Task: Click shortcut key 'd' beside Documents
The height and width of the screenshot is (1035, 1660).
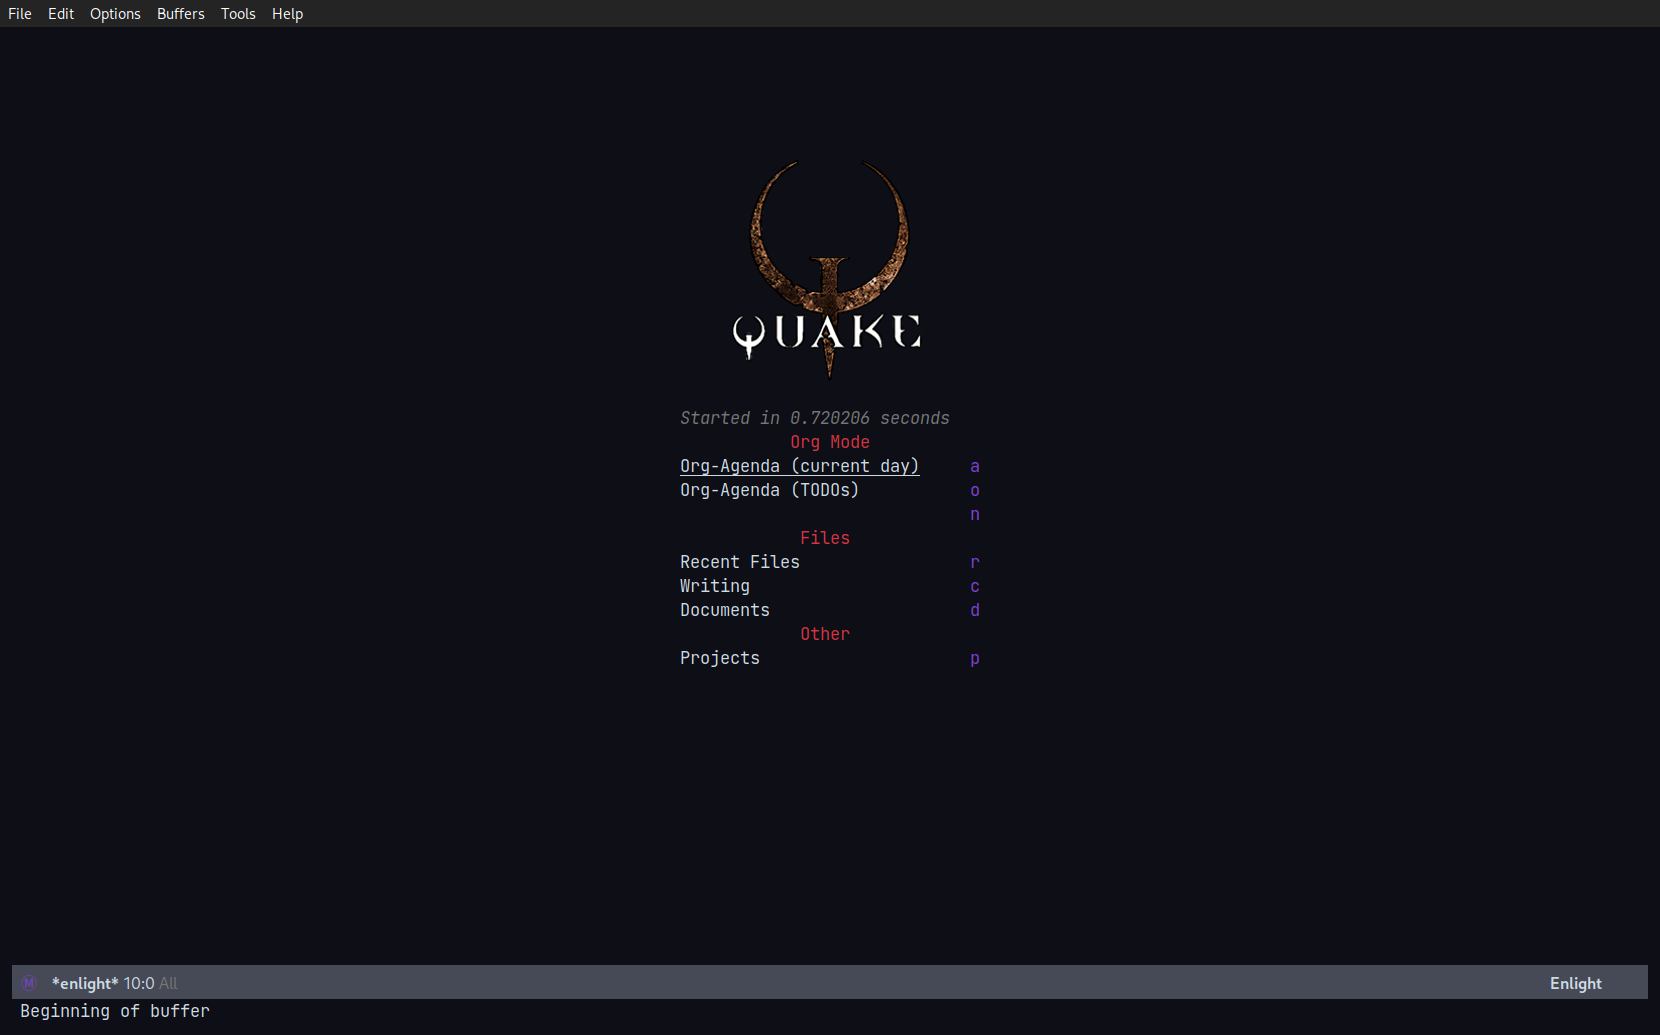Action: click(x=975, y=610)
